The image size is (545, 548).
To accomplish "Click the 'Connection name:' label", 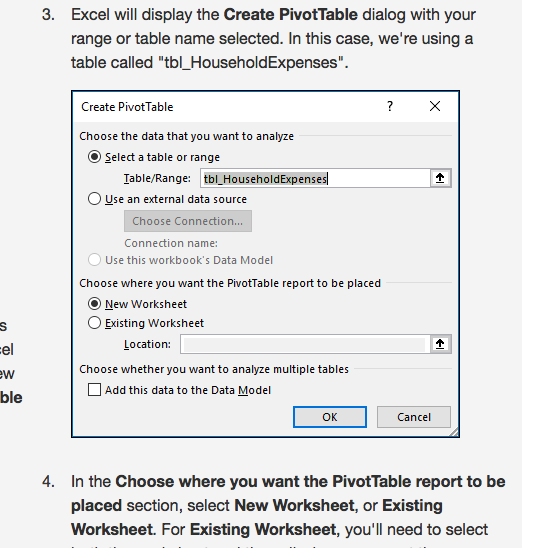I will pos(171,243).
